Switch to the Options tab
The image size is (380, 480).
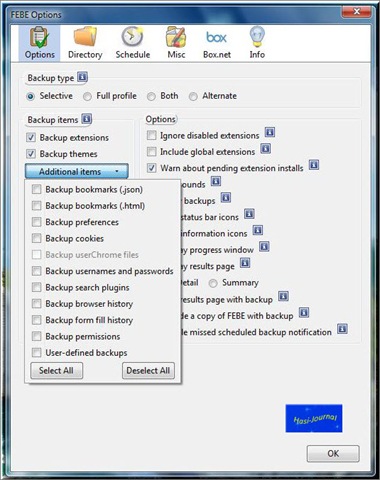coord(39,43)
